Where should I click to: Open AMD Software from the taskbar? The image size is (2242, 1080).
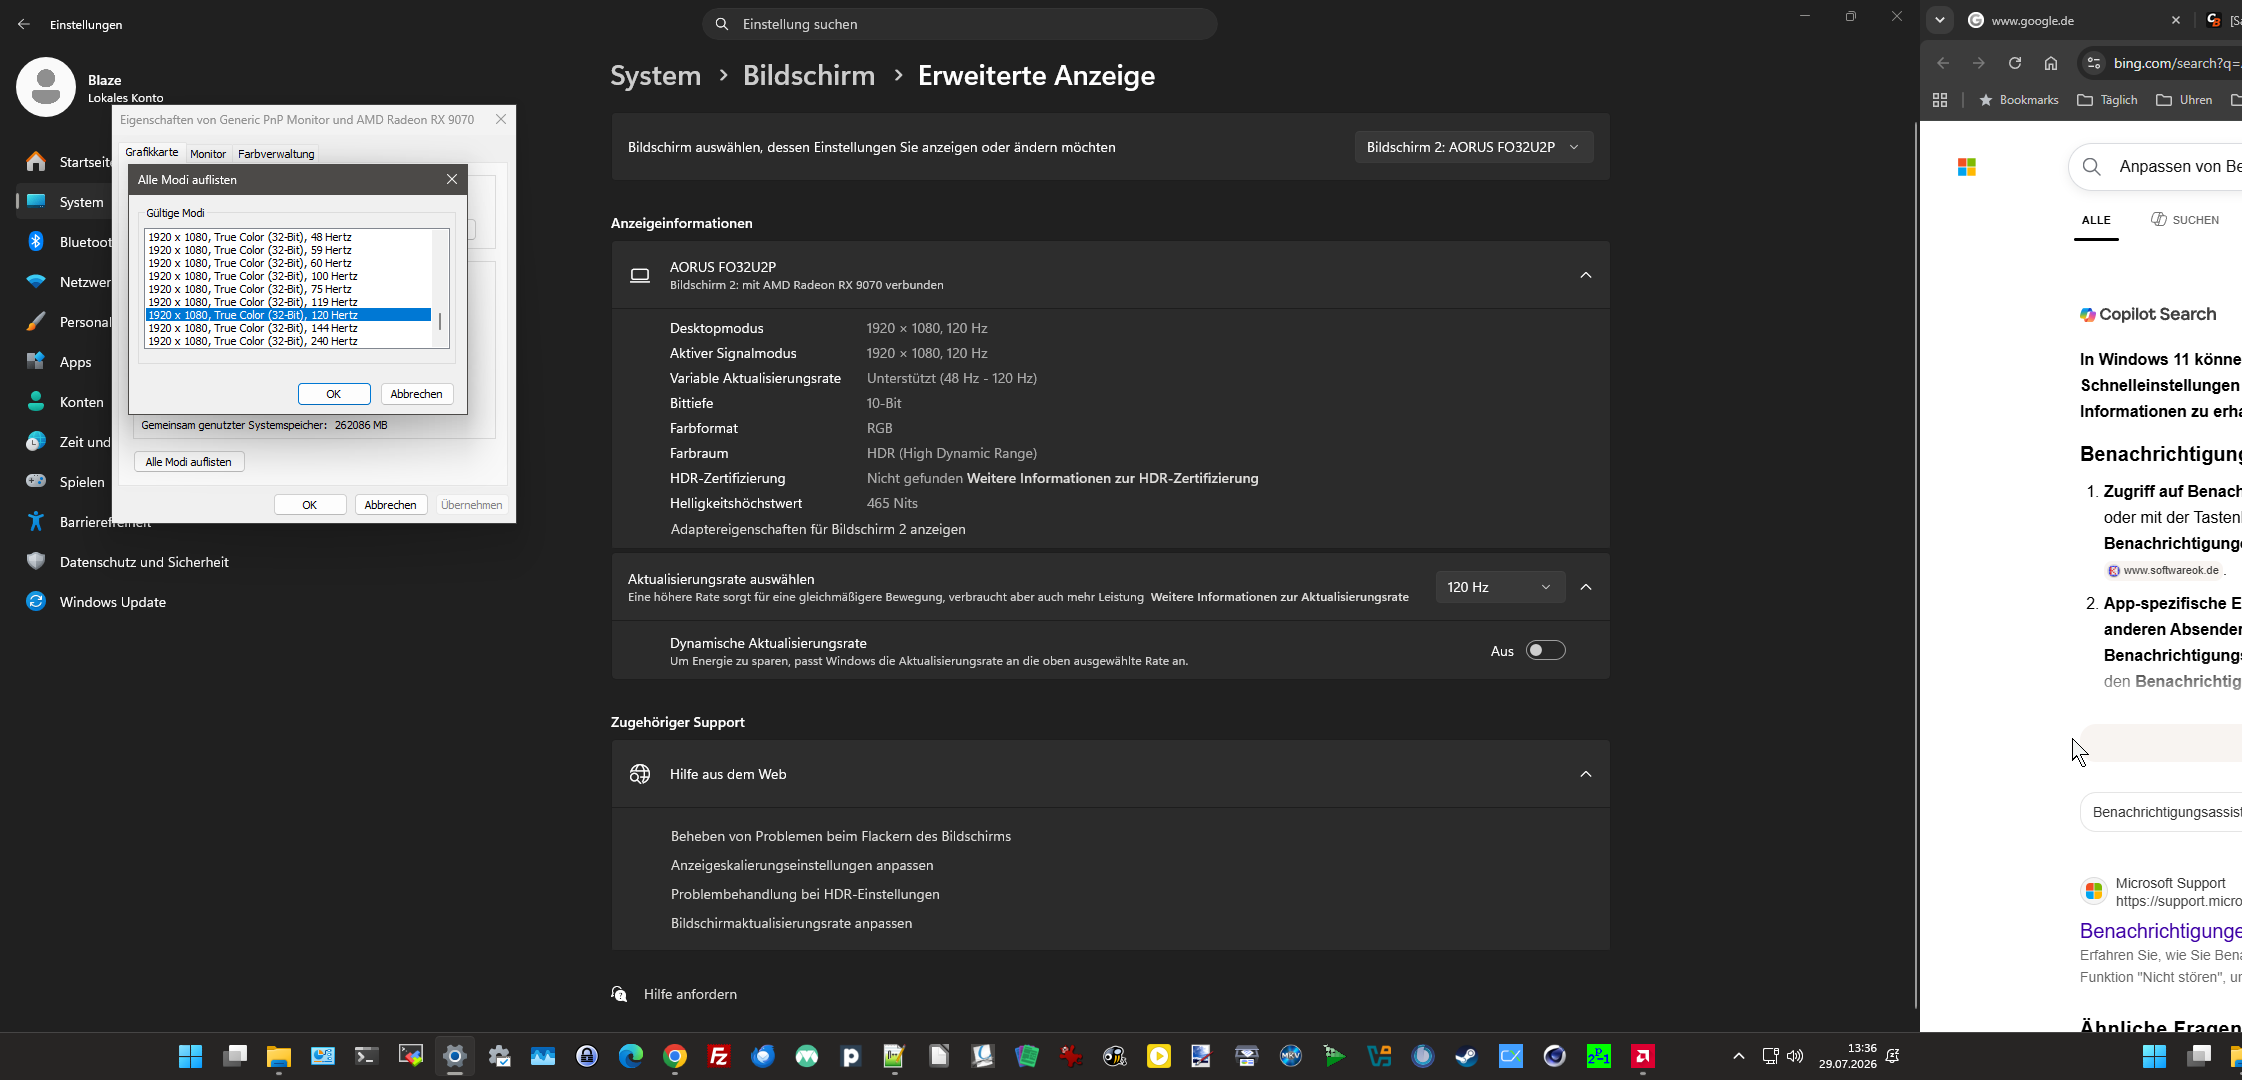click(x=1643, y=1056)
